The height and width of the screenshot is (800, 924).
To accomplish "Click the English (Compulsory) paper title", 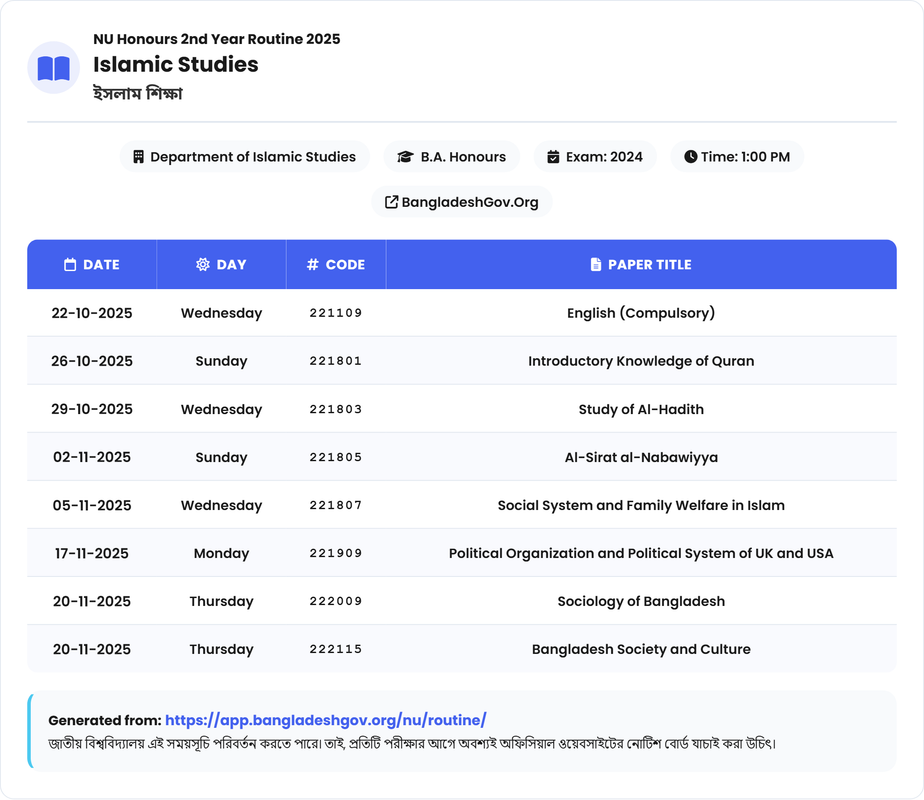I will pos(641,313).
